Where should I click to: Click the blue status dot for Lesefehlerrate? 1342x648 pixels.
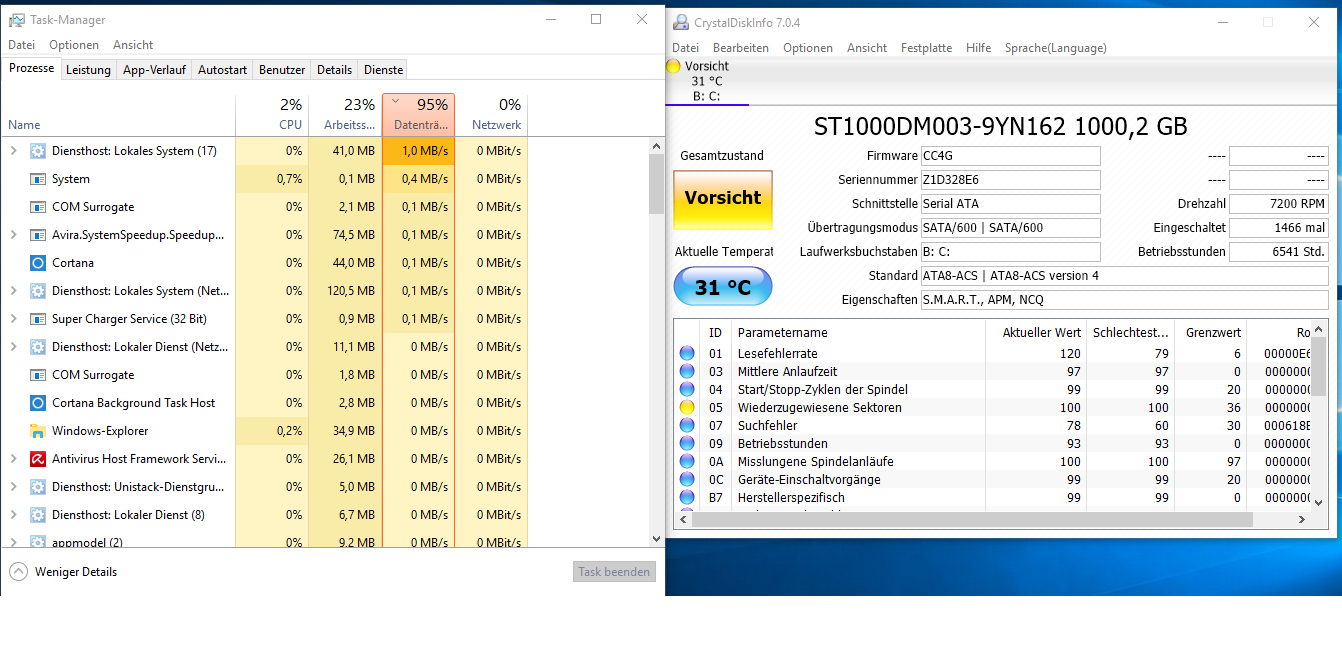(x=687, y=353)
